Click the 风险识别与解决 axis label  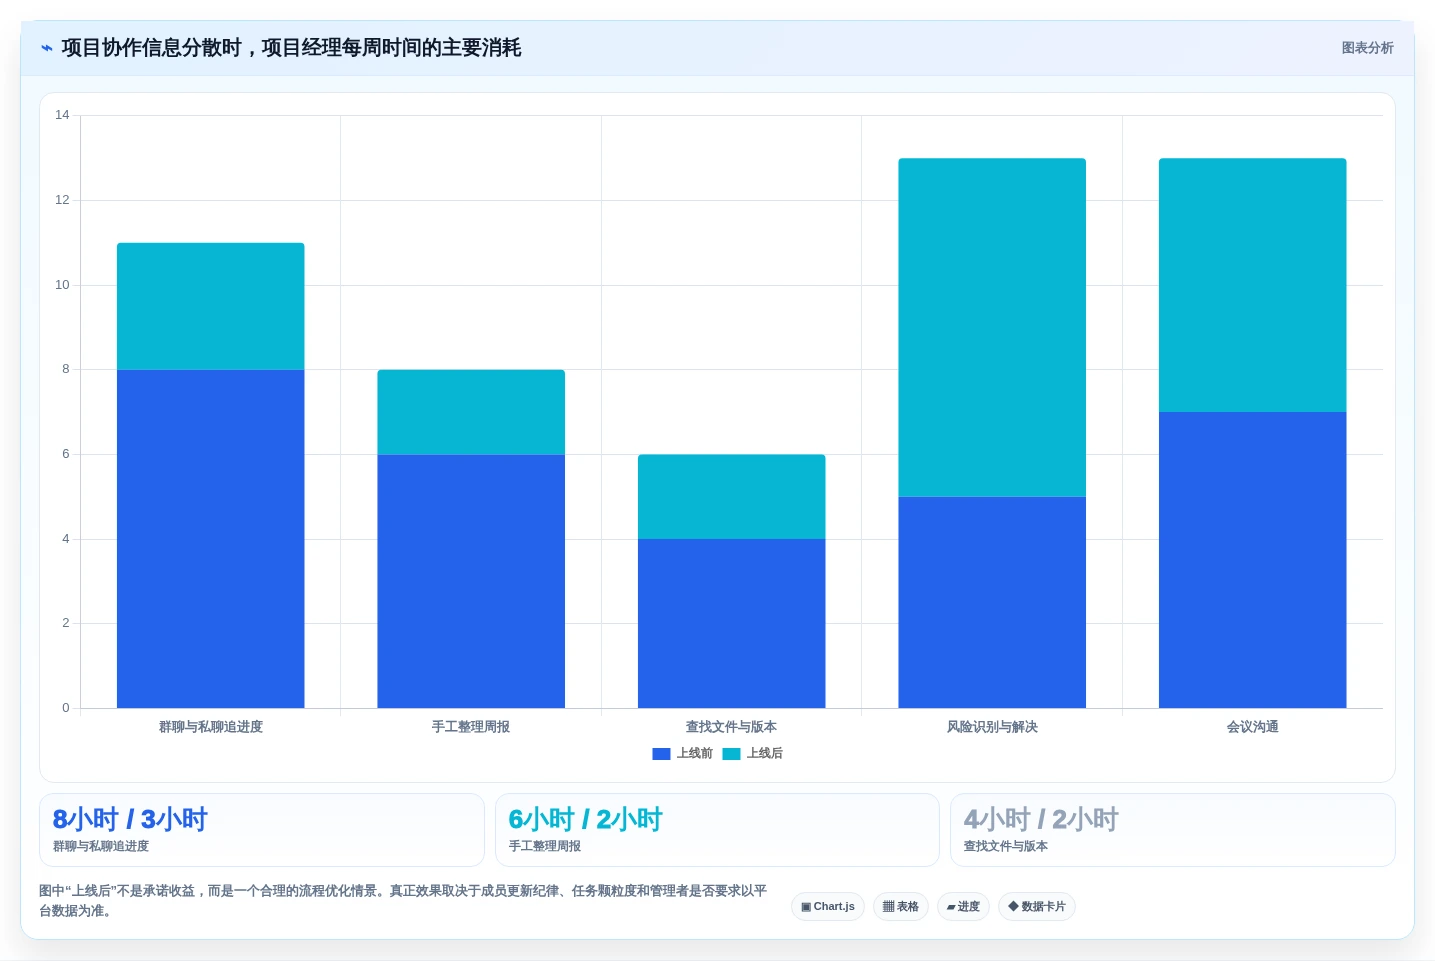click(x=992, y=727)
